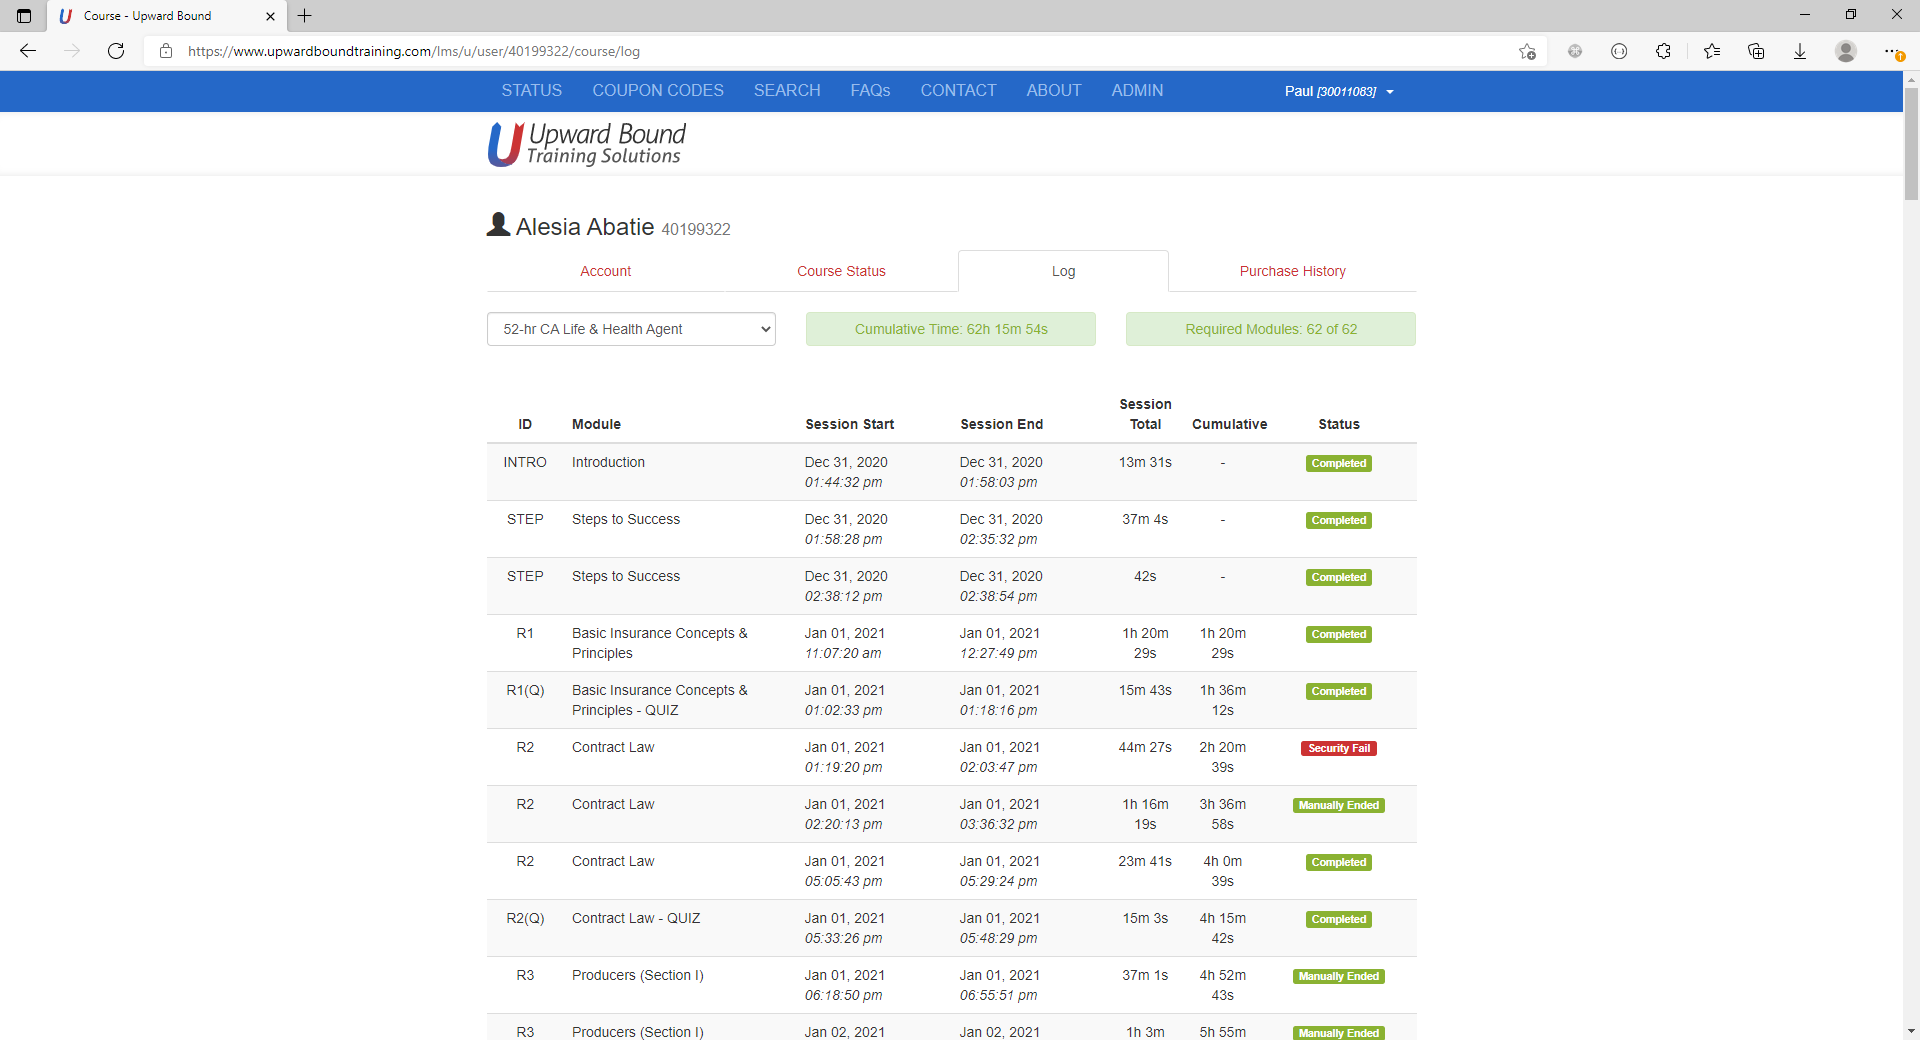
Task: Click the Security Fail badge for R2
Action: click(x=1339, y=748)
